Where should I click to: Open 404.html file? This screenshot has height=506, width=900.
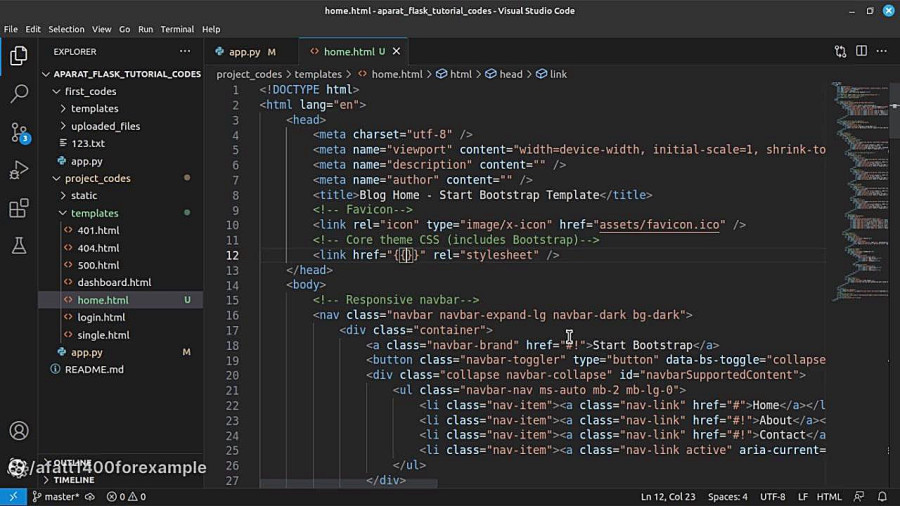click(x=98, y=248)
